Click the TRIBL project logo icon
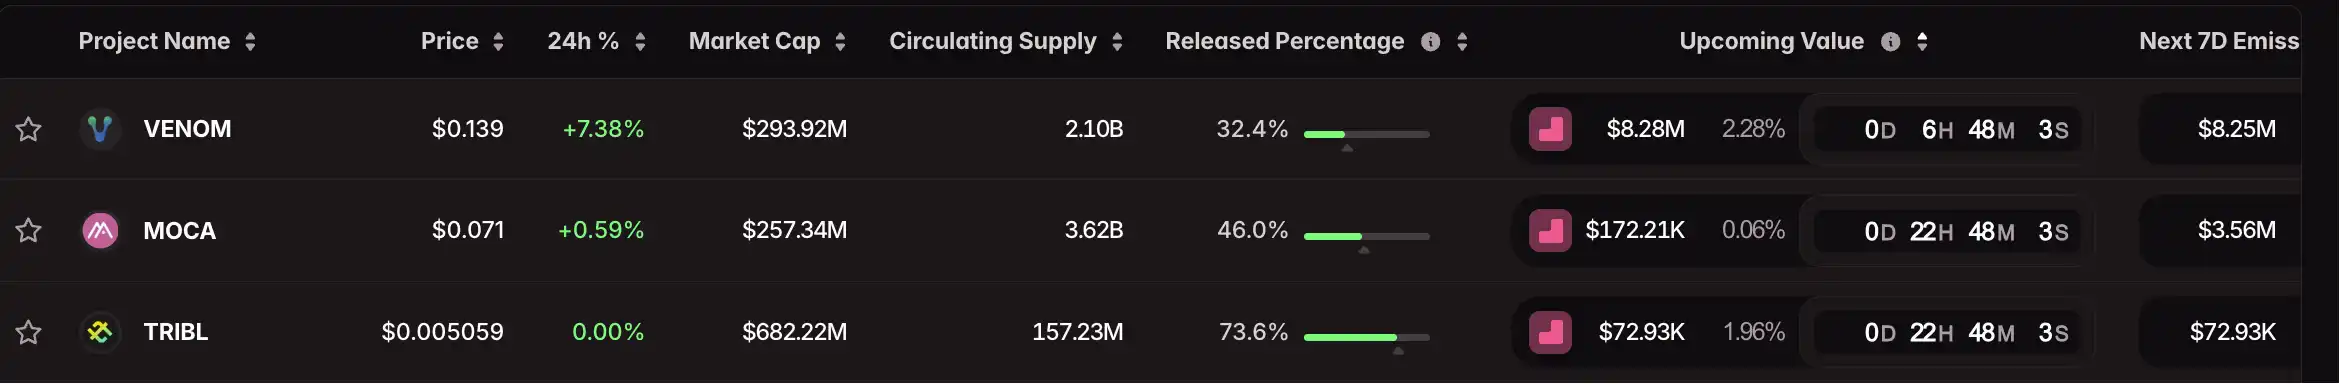Screen dimensions: 2340x384 [x=100, y=332]
